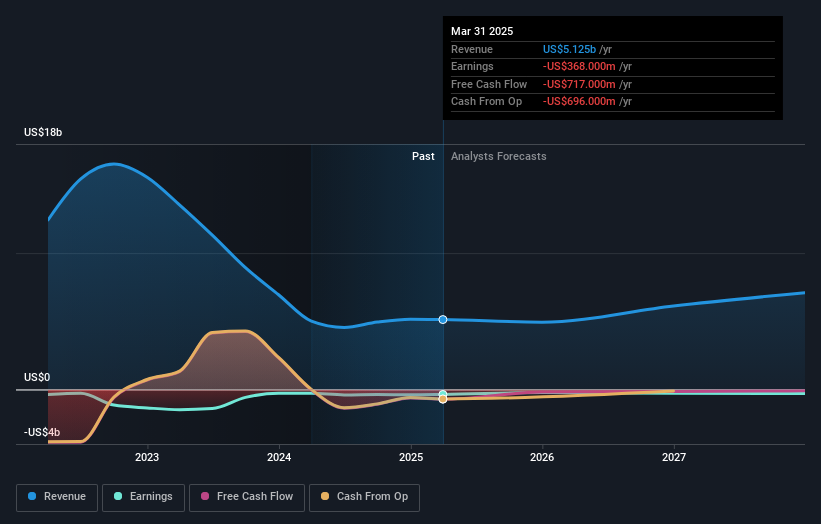
Task: Click the teal Earnings data point marker
Action: pos(443,394)
